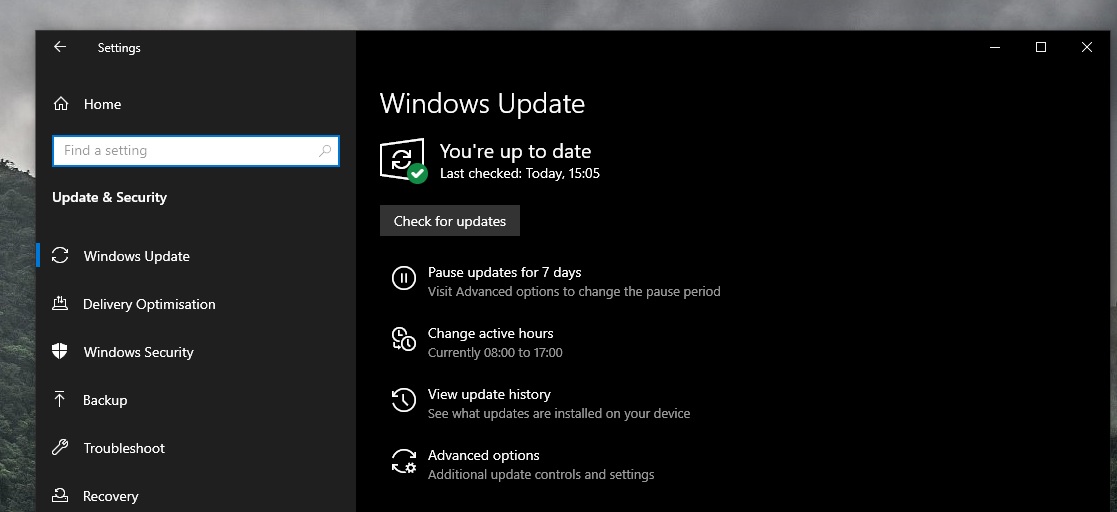The width and height of the screenshot is (1117, 512).
Task: Open Advanced options link
Action: [483, 456]
